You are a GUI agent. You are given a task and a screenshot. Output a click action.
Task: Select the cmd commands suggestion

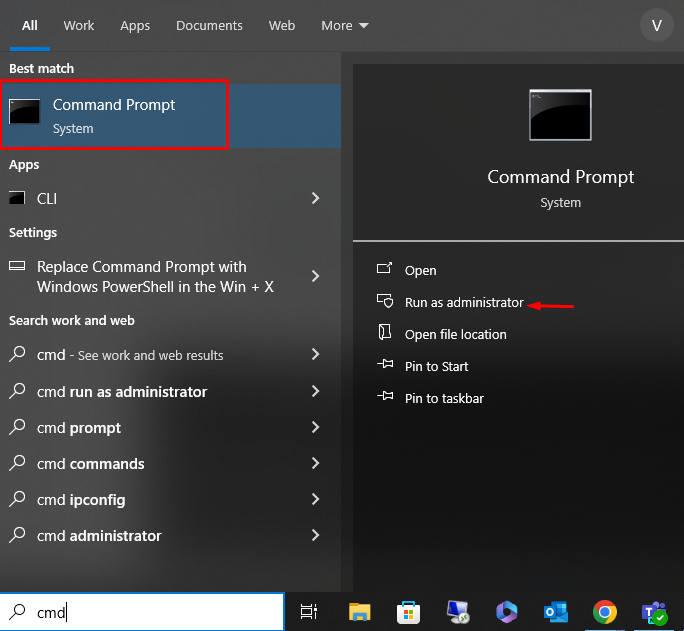tap(170, 464)
